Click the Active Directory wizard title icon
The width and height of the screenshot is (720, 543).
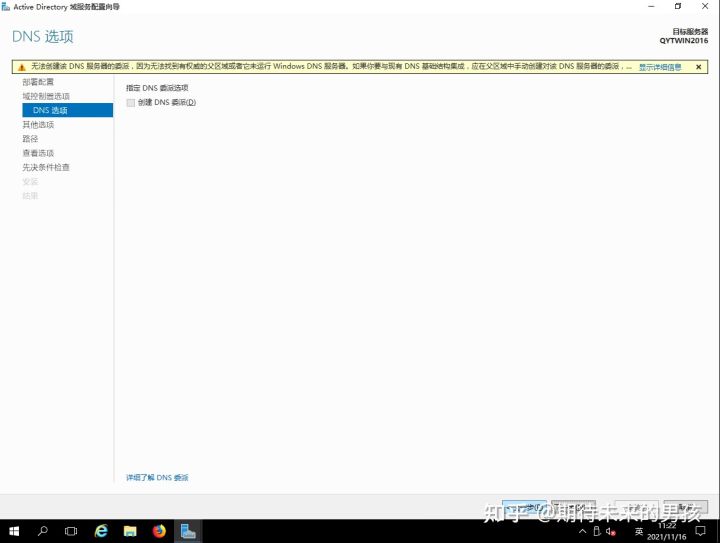(x=6, y=7)
